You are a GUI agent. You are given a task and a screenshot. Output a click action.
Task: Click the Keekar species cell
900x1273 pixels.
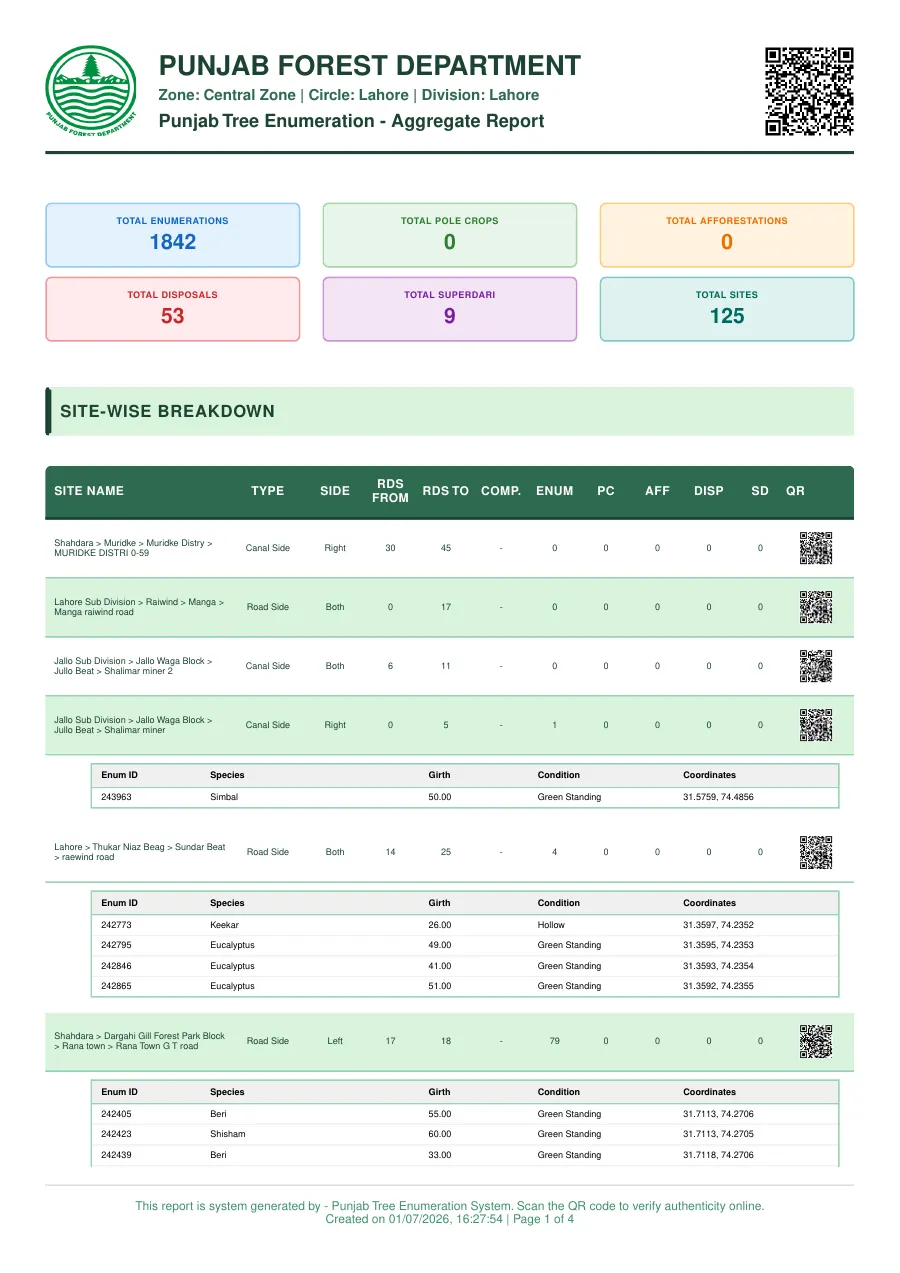pyautogui.click(x=225, y=925)
